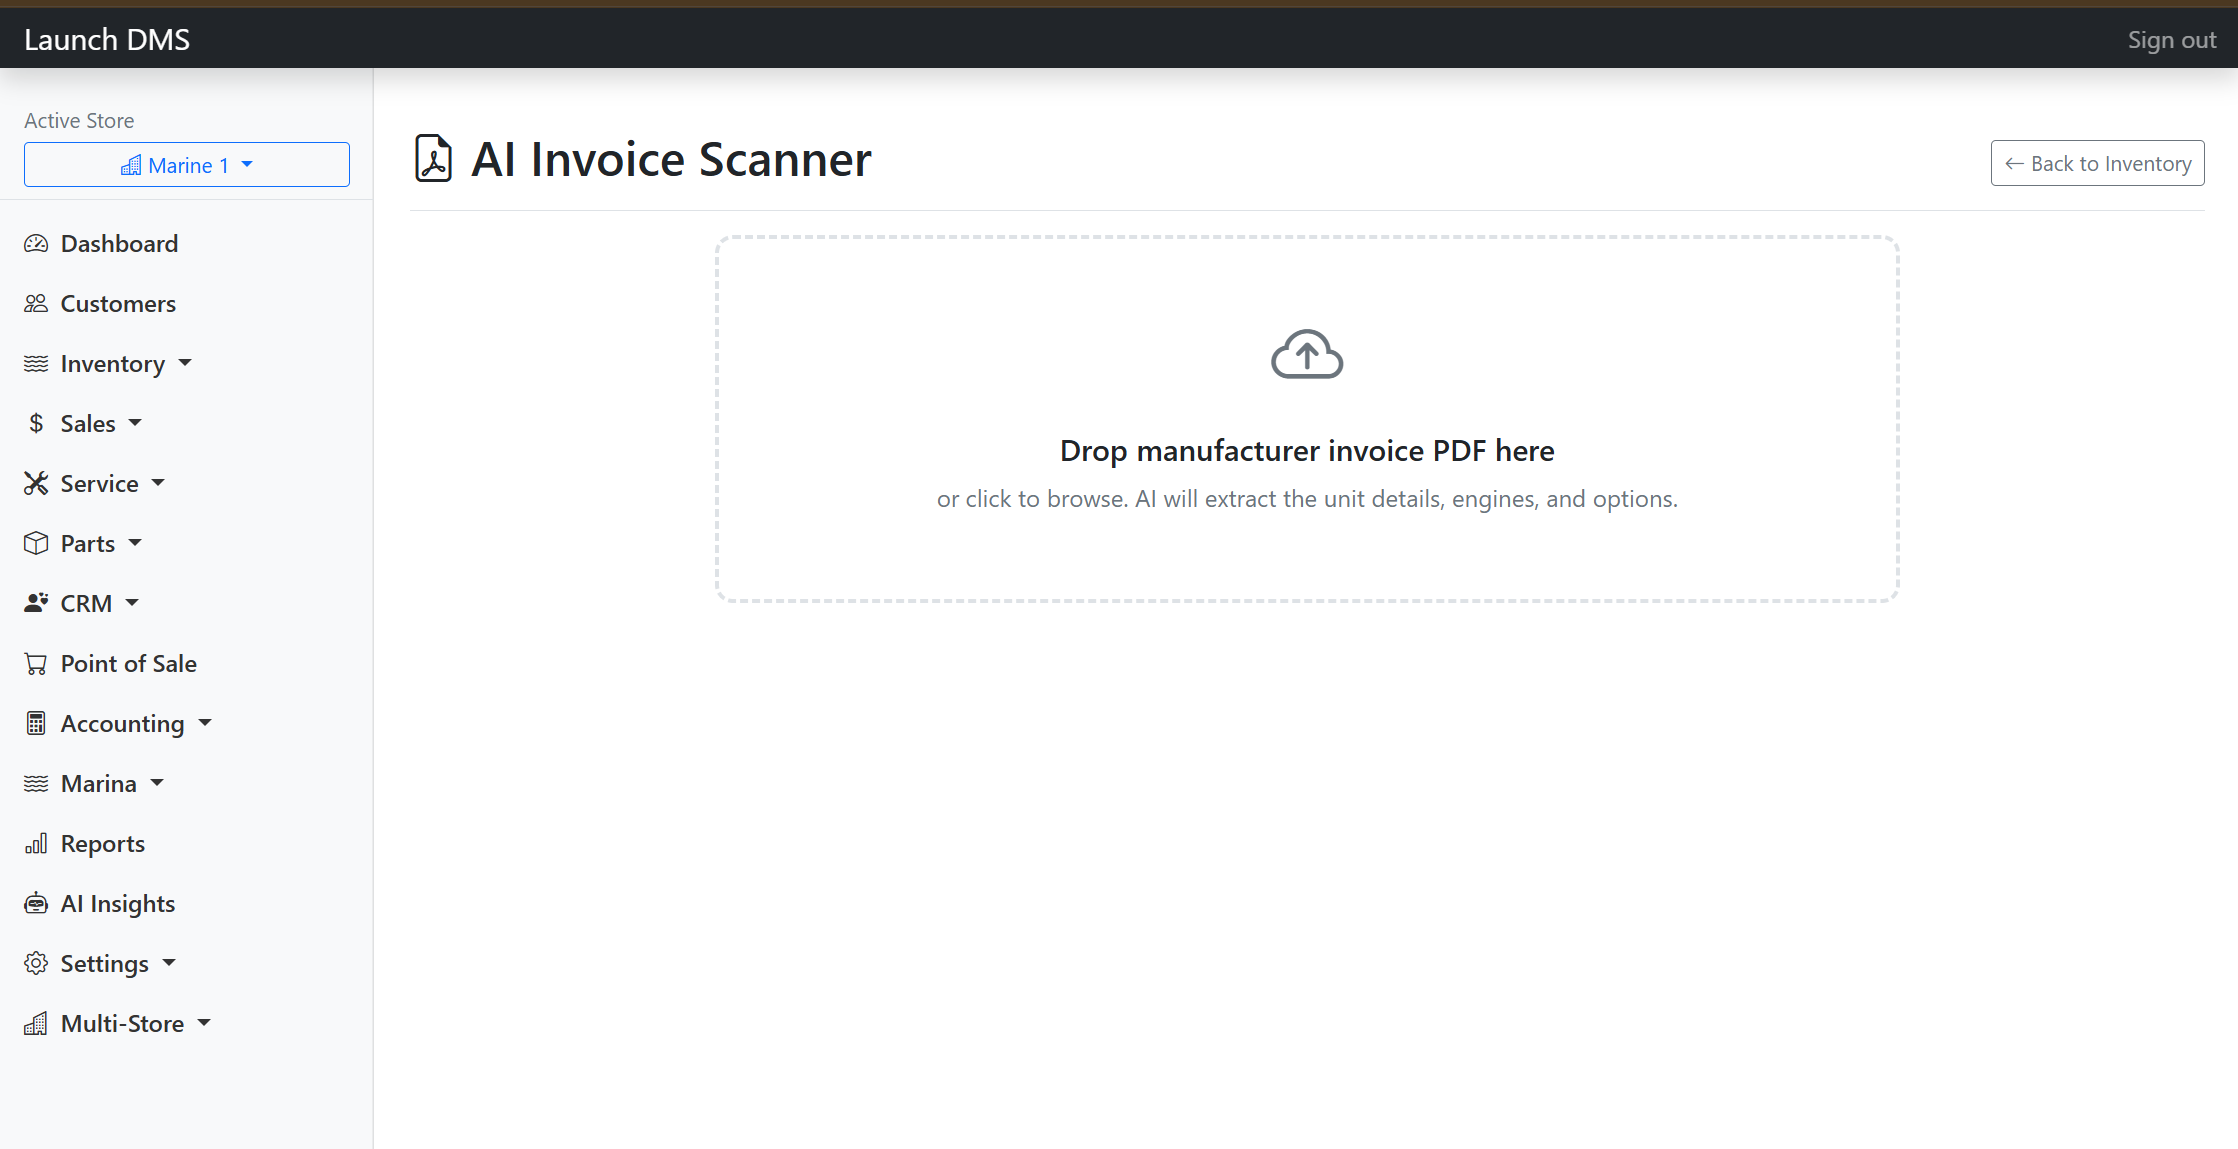This screenshot has height=1149, width=2238.
Task: Click the Parts box icon
Action: coord(36,544)
